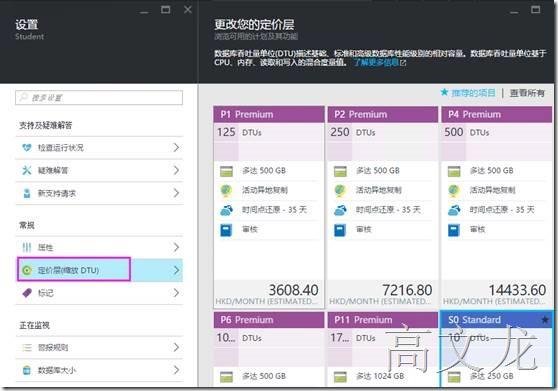Expand the troubleshooting row chevron
Image resolution: width=558 pixels, height=391 pixels.
coord(176,170)
